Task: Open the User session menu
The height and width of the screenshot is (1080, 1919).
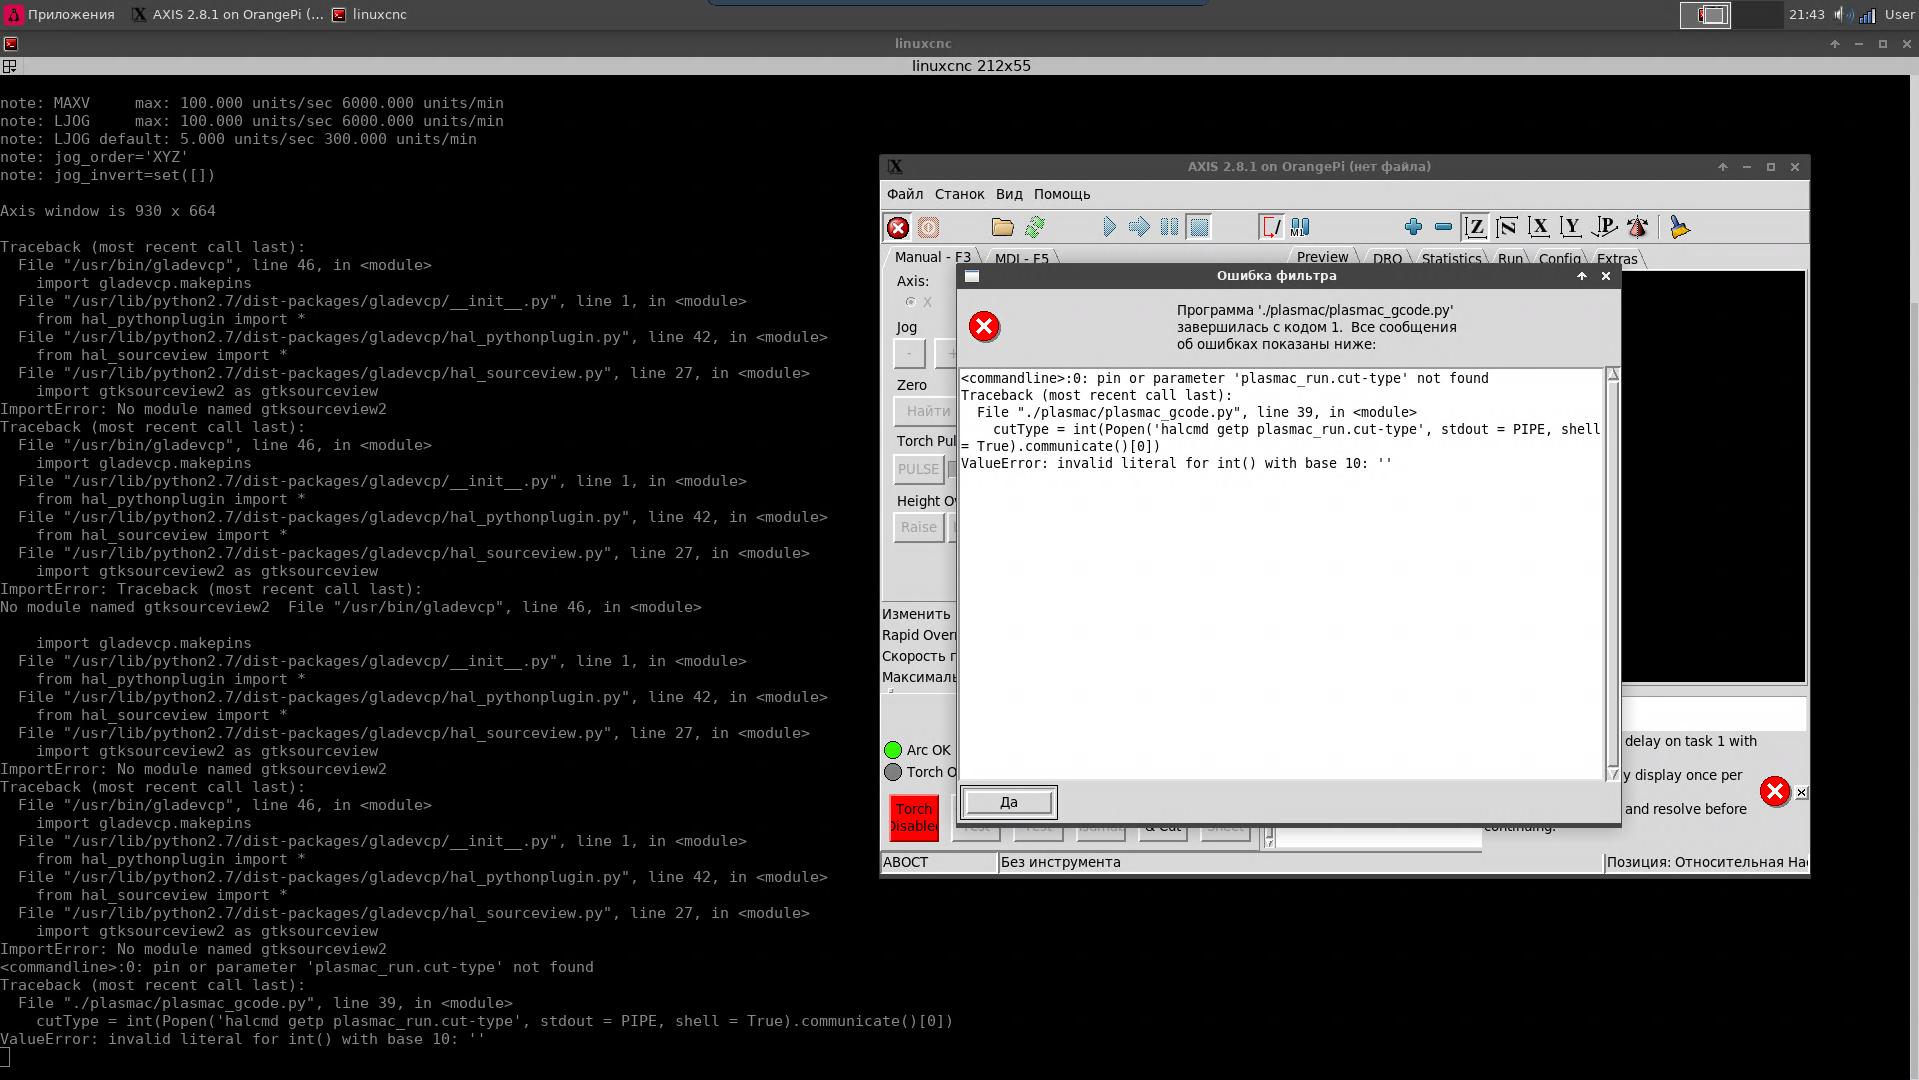Action: tap(1899, 14)
